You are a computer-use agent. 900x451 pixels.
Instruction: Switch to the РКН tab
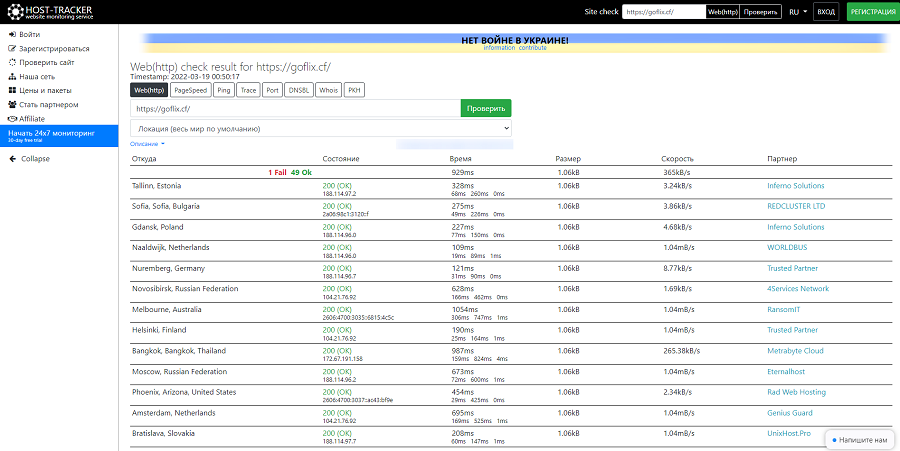pyautogui.click(x=354, y=90)
